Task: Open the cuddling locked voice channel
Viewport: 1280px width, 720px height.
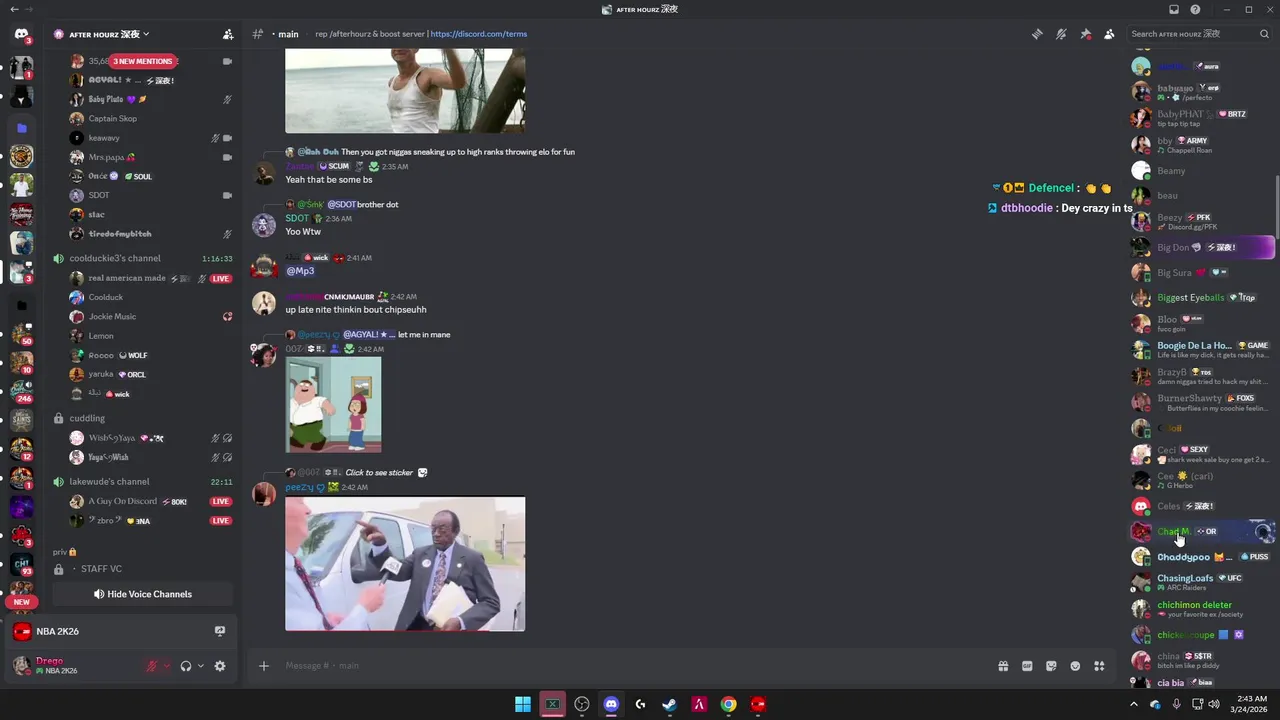Action: click(x=143, y=418)
